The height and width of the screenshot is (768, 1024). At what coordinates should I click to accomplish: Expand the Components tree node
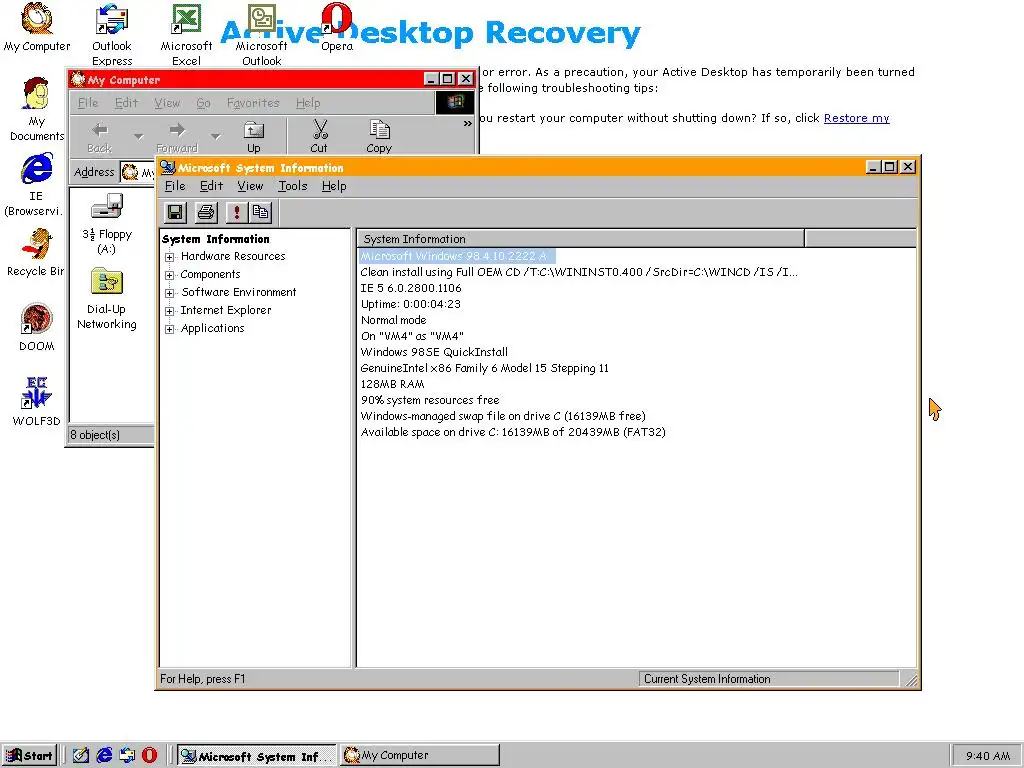point(170,275)
